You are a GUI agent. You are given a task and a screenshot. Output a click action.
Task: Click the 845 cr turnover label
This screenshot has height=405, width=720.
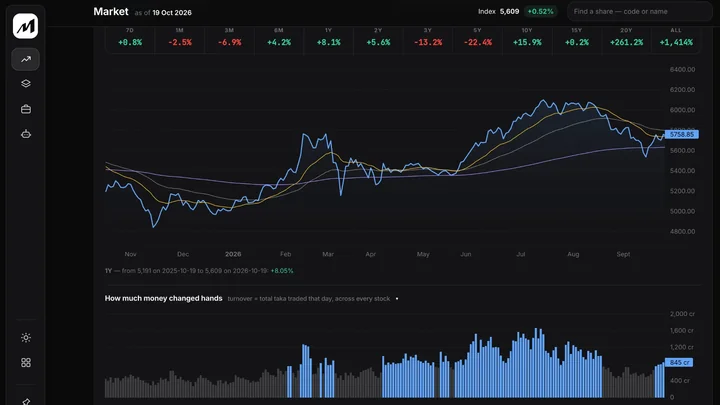[x=679, y=362]
